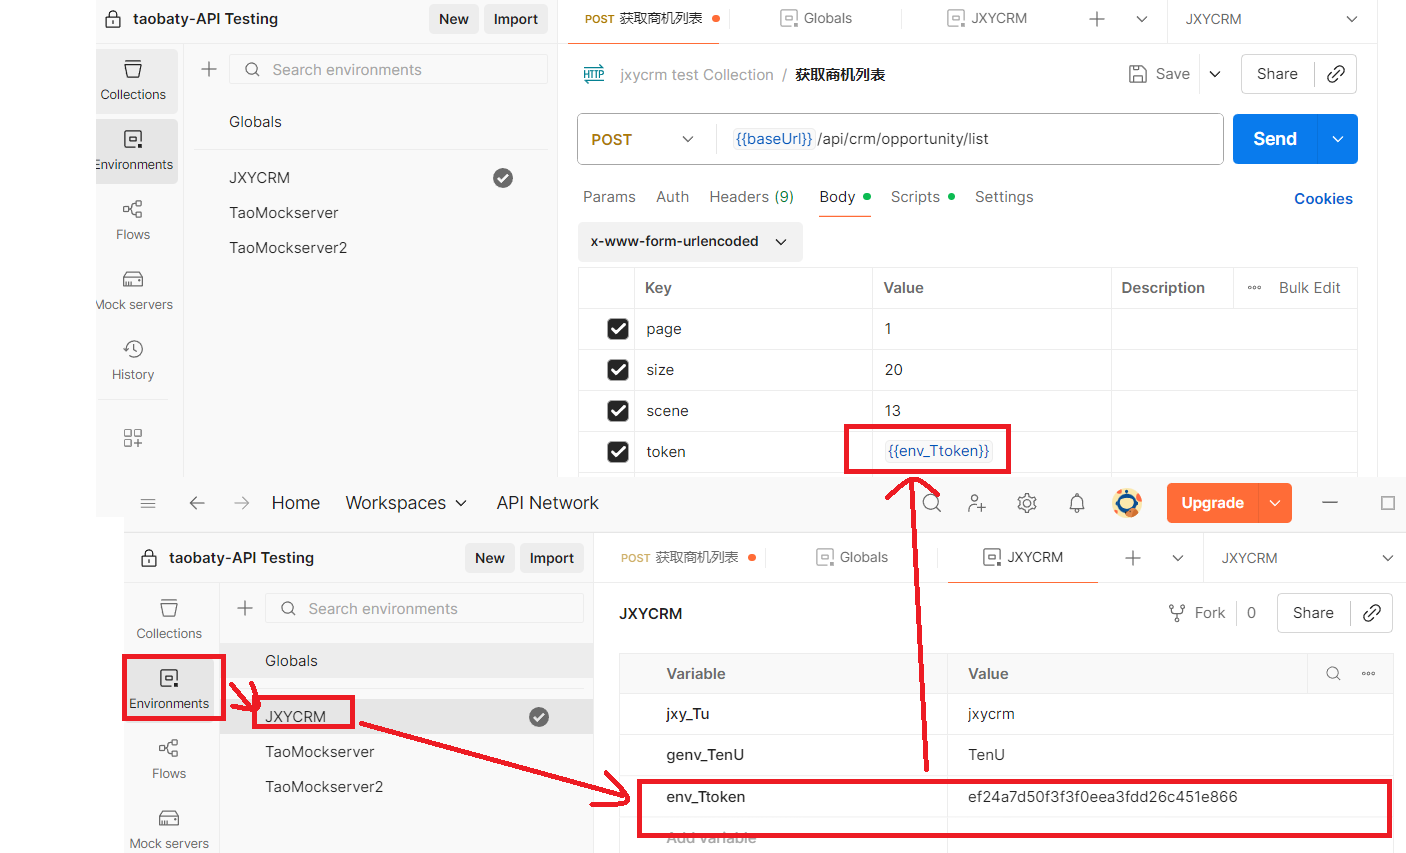Open History in the upper window sidebar
The height and width of the screenshot is (853, 1406).
133,360
